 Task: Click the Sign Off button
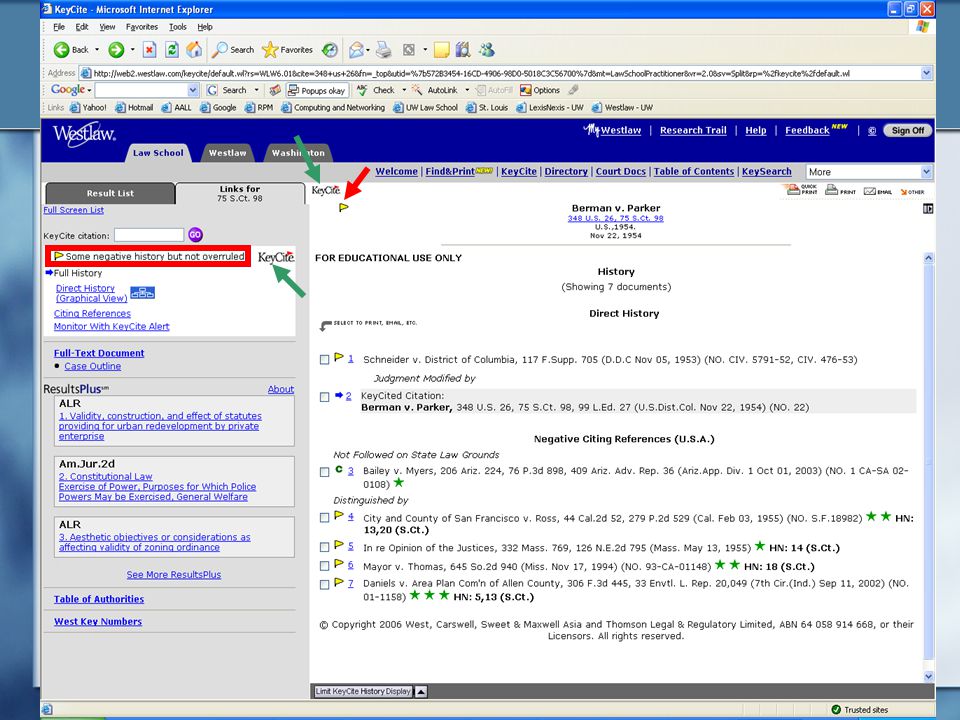click(907, 130)
